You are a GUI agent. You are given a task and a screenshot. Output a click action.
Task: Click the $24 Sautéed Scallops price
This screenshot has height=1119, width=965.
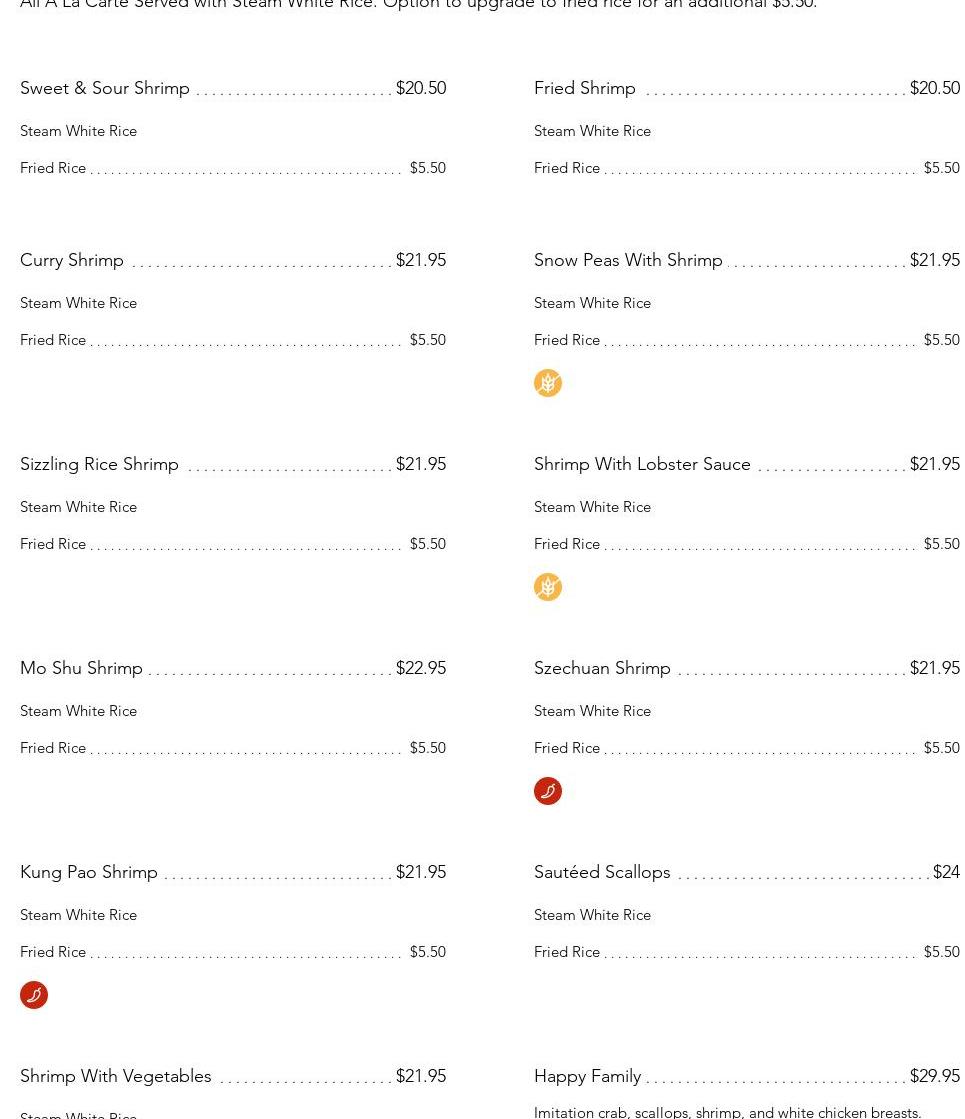point(946,872)
